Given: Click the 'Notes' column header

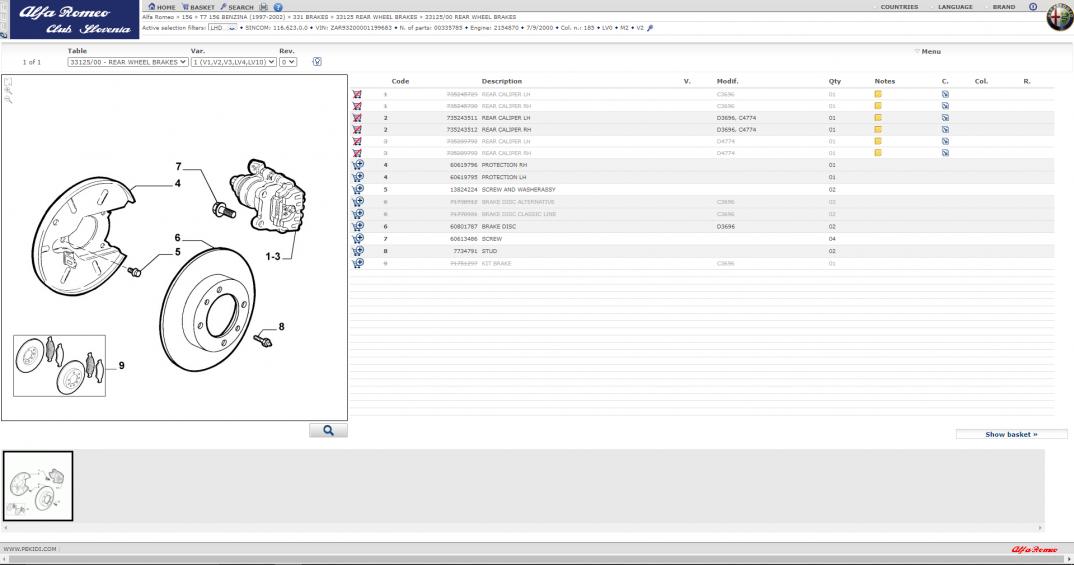Looking at the screenshot, I should [x=884, y=81].
